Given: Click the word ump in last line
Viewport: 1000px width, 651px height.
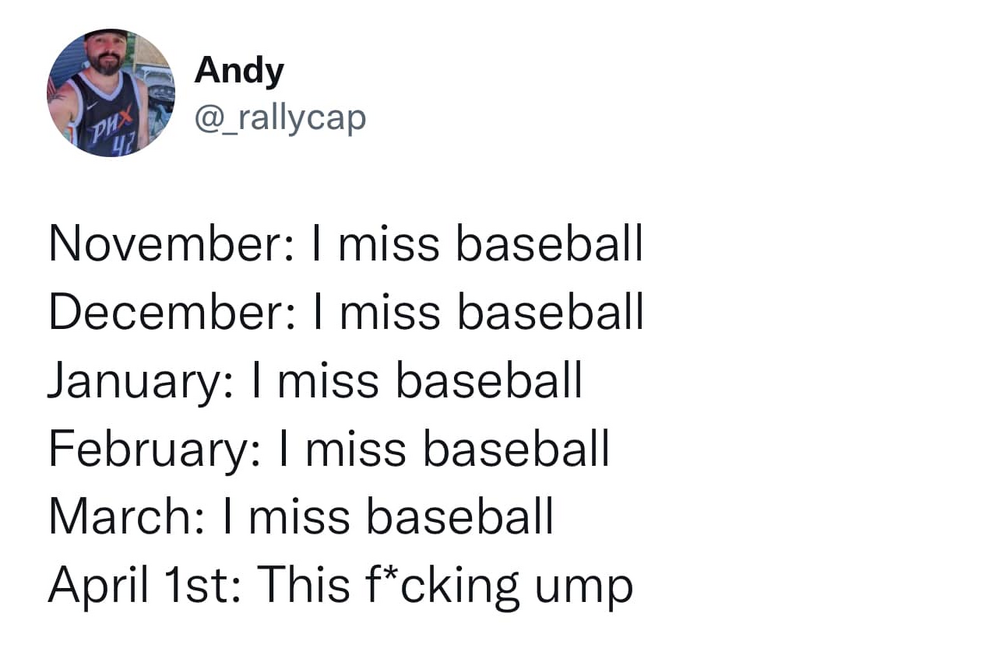Looking at the screenshot, I should [x=584, y=590].
